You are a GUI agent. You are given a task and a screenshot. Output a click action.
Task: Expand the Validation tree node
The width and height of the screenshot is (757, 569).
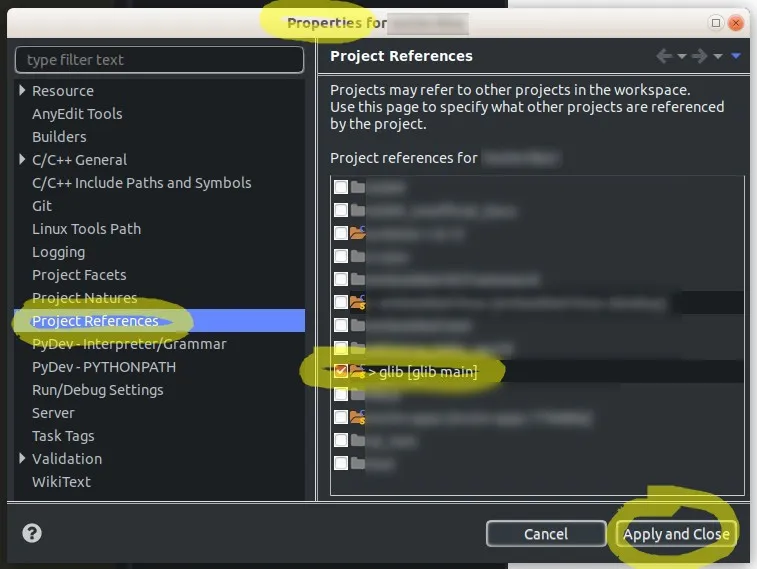click(x=22, y=458)
